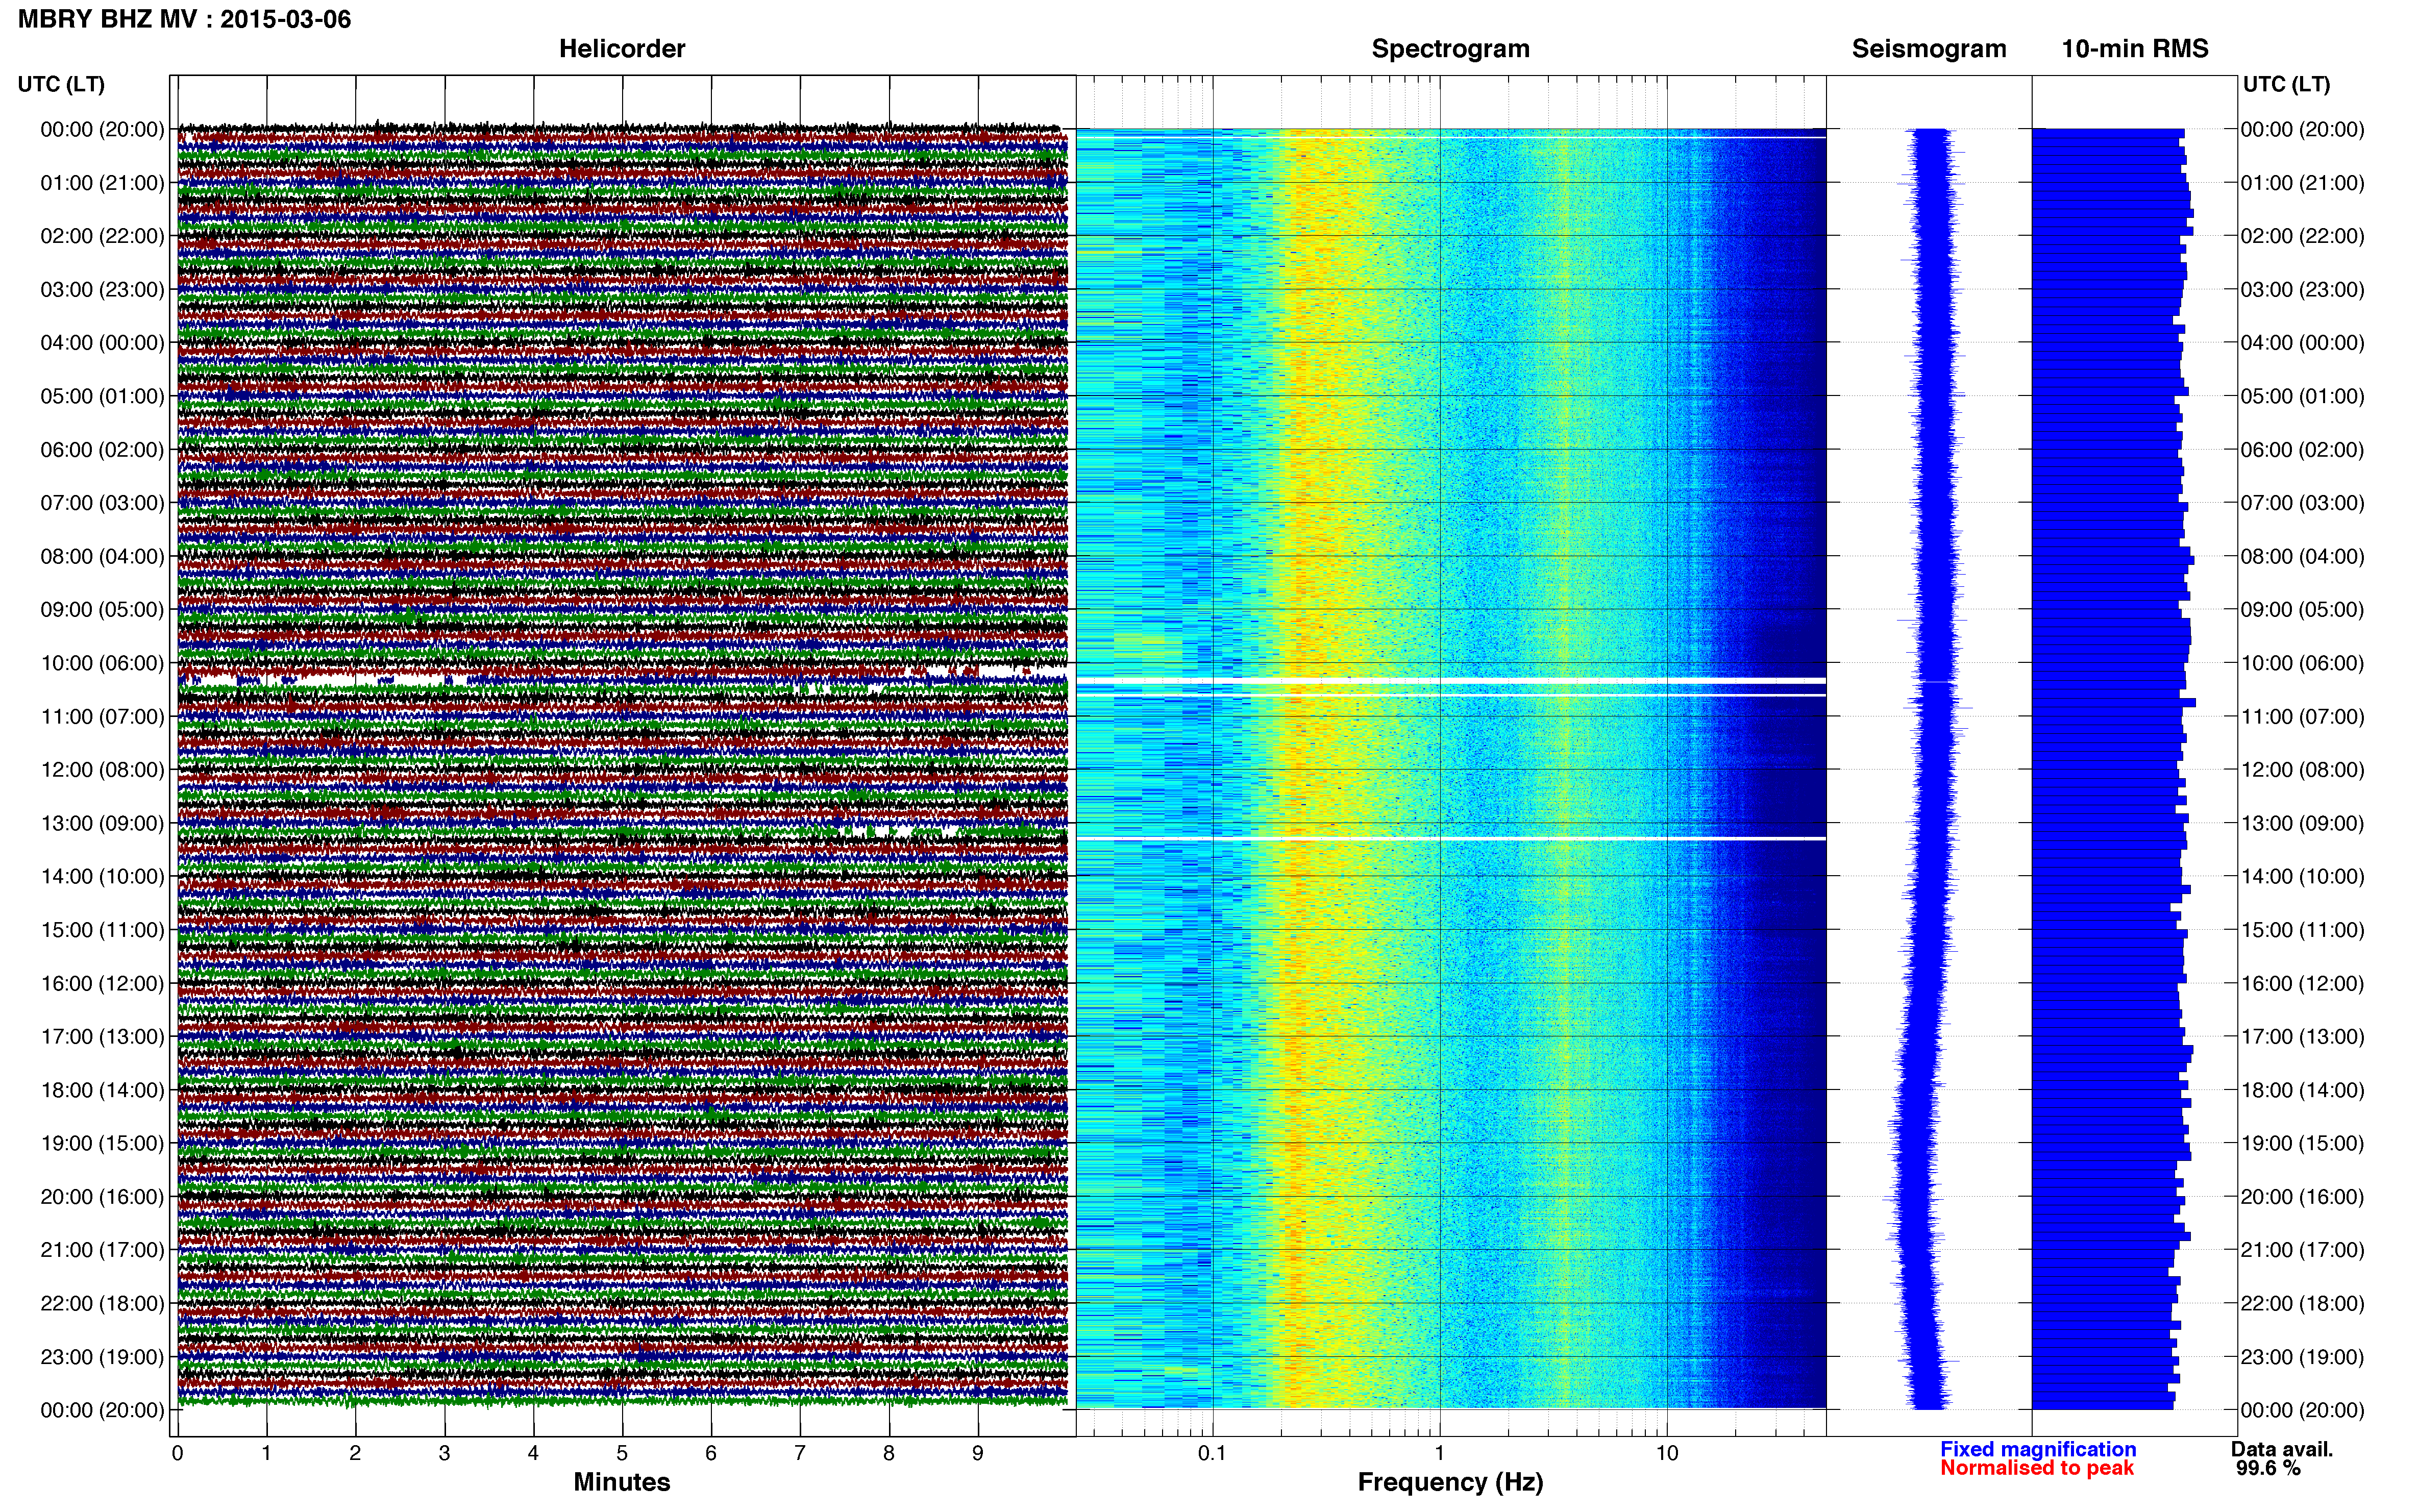Click helicorder time label '19:00 (15:00)'

[102, 1143]
